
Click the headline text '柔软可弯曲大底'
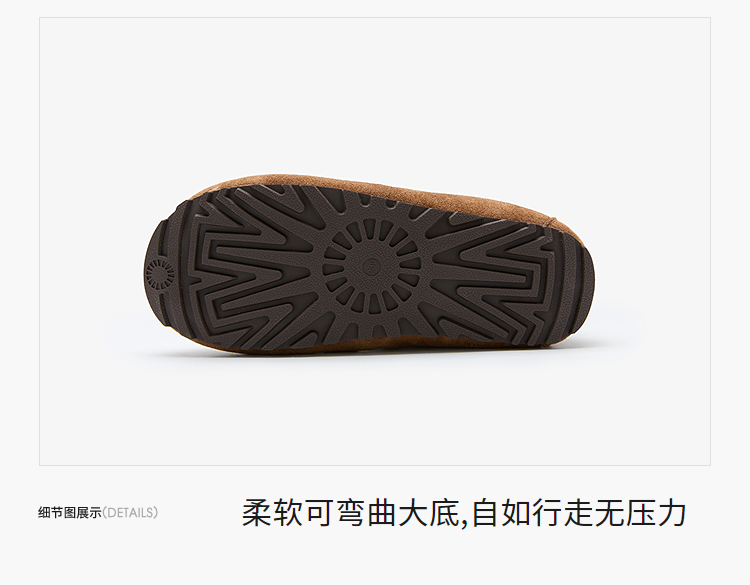tap(350, 513)
